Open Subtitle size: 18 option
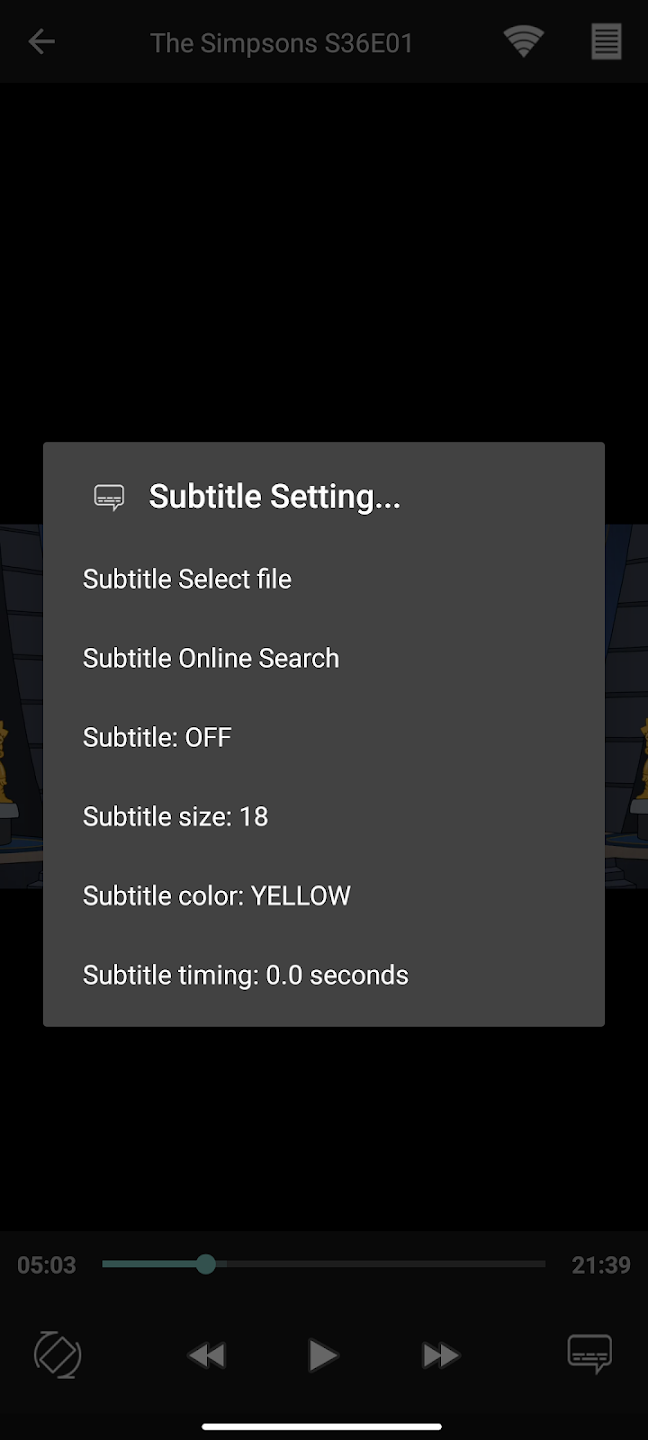 (x=324, y=817)
